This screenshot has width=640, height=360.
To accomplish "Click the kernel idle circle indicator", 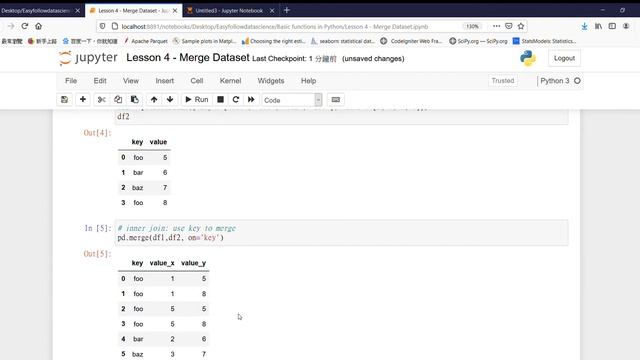I will point(577,81).
